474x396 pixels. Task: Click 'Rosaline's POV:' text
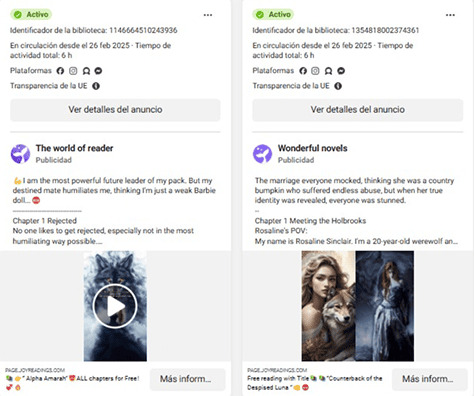[x=281, y=231]
